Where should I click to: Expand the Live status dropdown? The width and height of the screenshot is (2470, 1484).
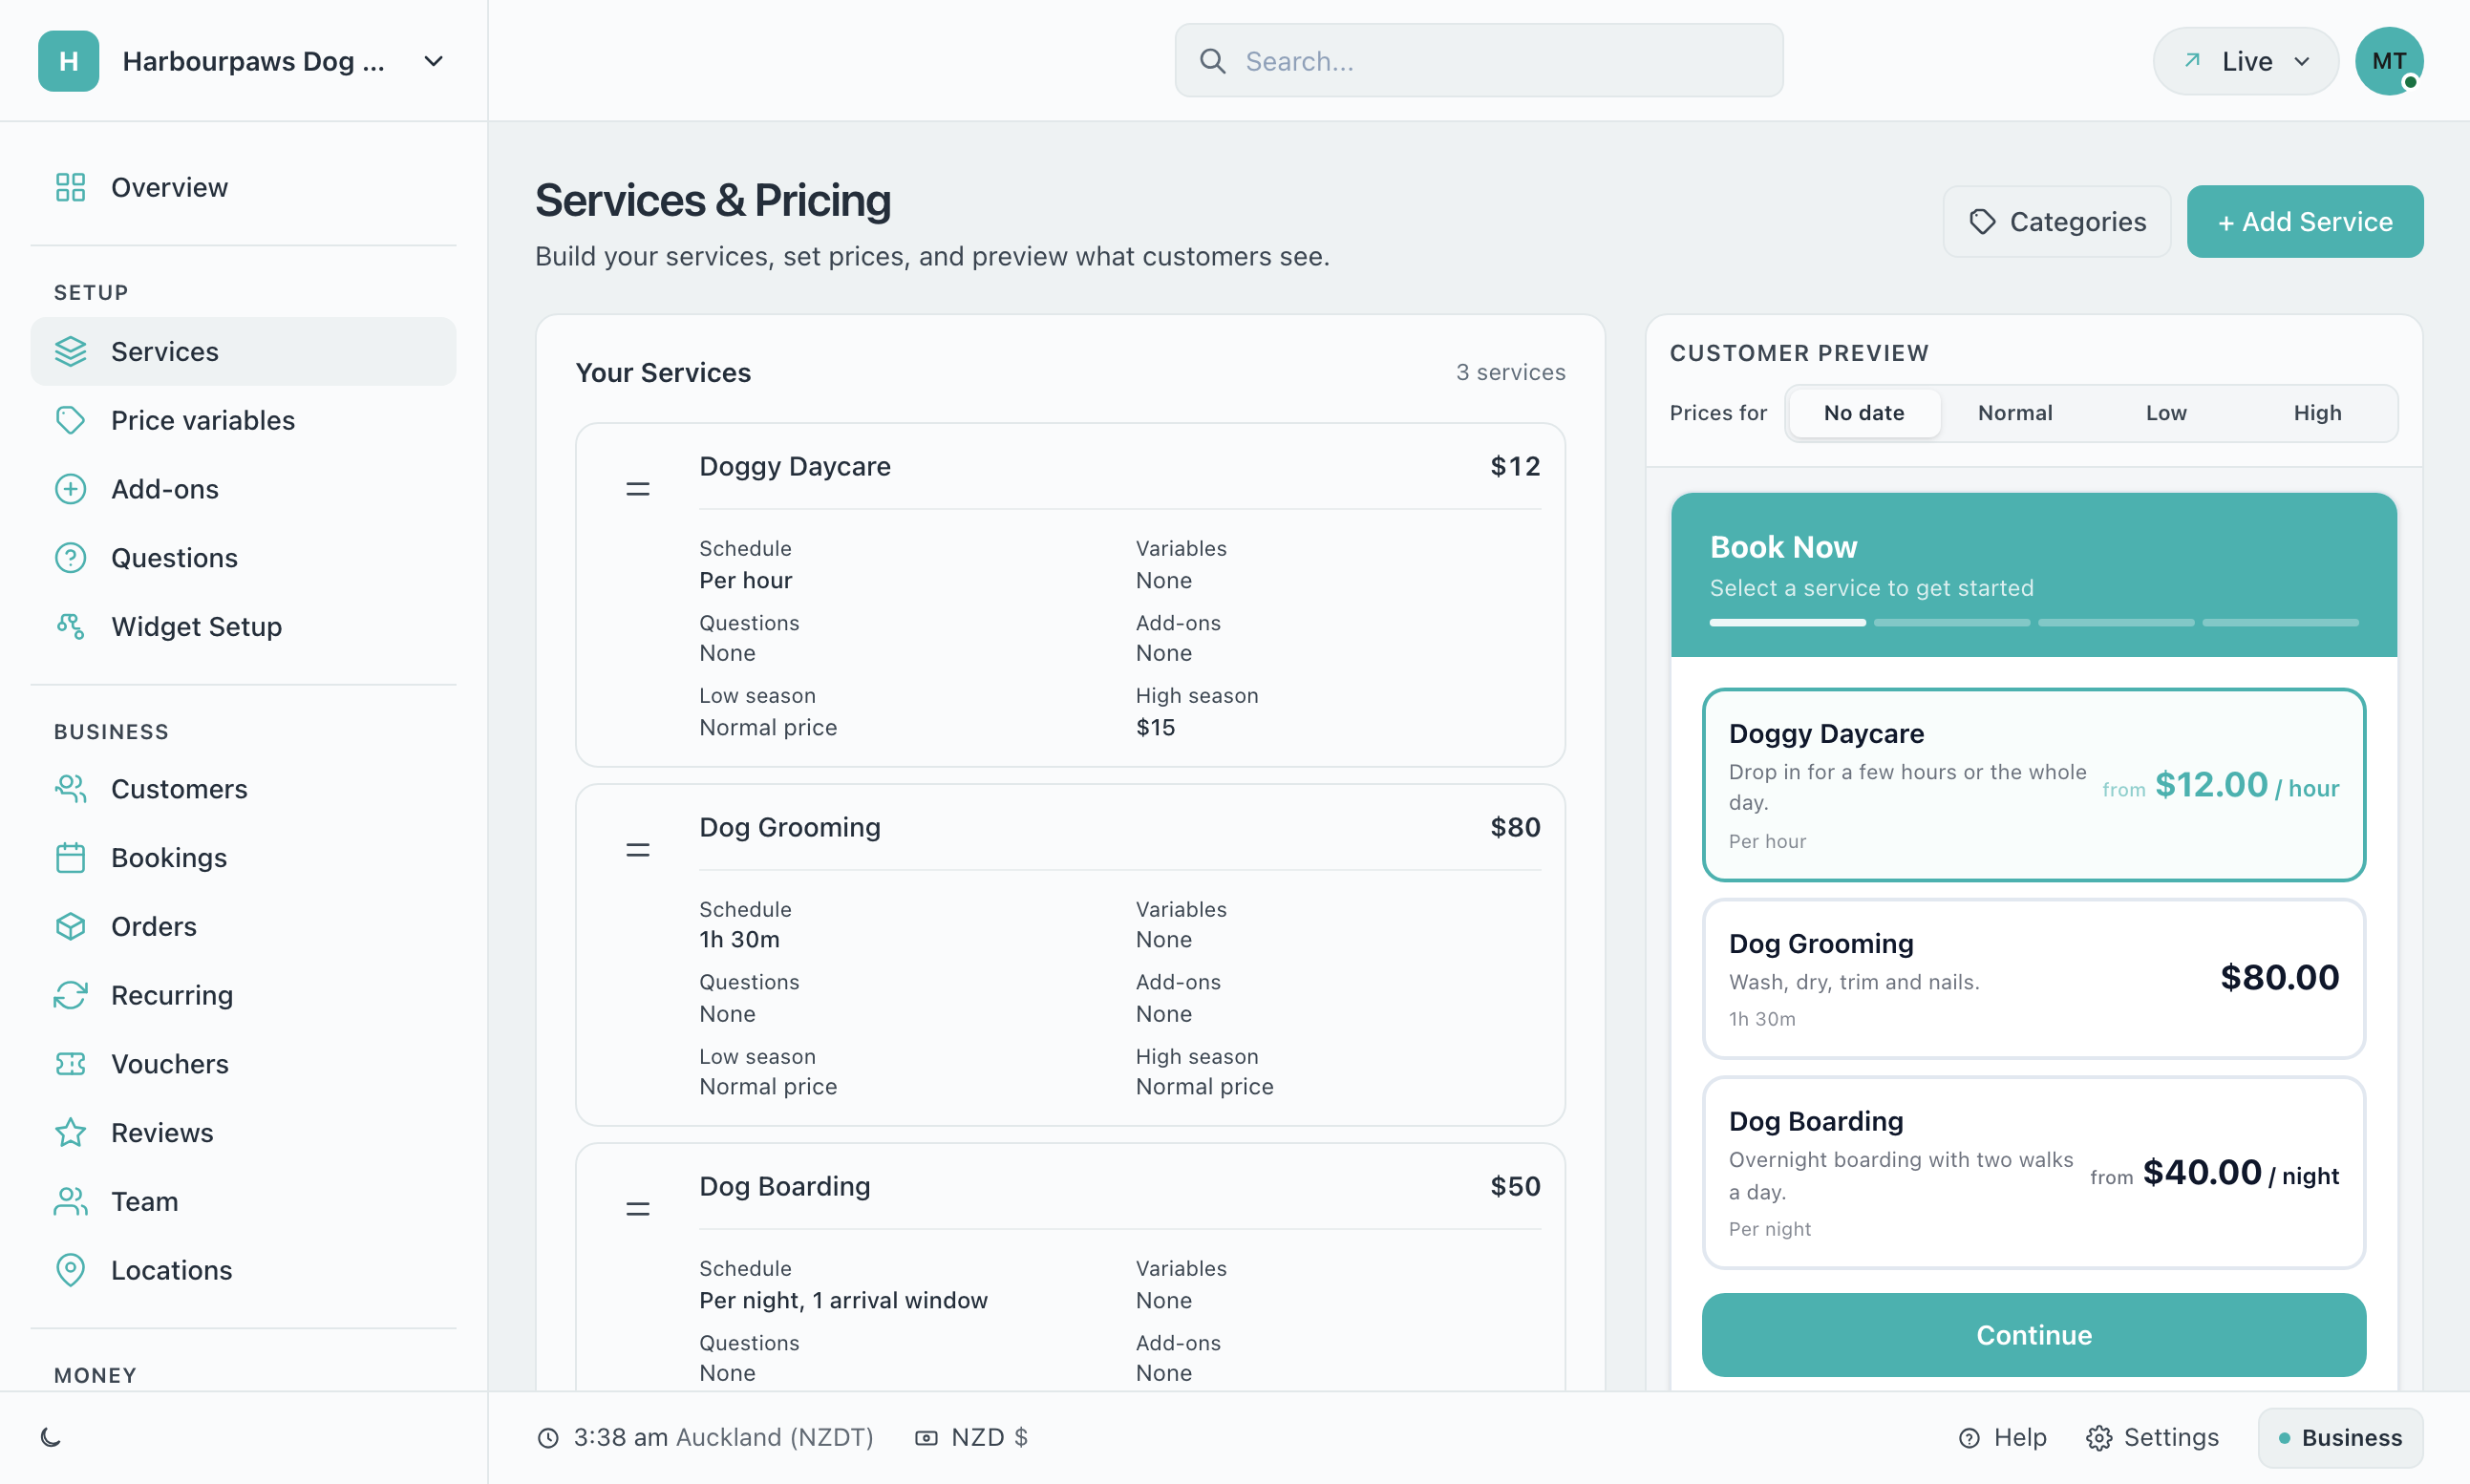point(2245,61)
